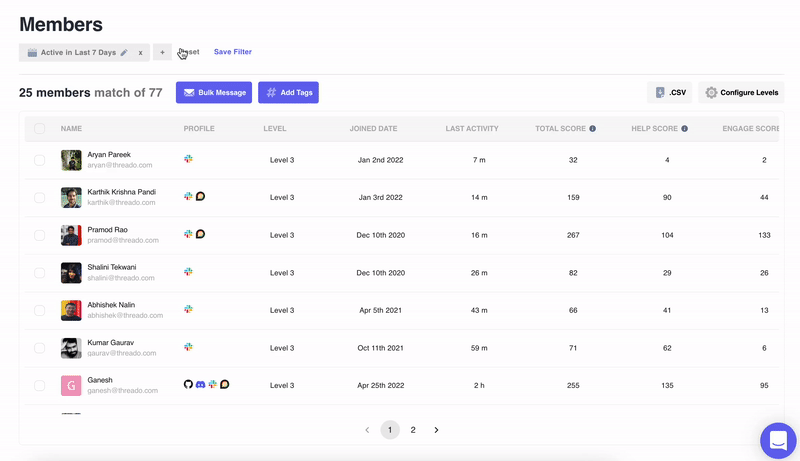Select page 2 in pagination

[413, 430]
